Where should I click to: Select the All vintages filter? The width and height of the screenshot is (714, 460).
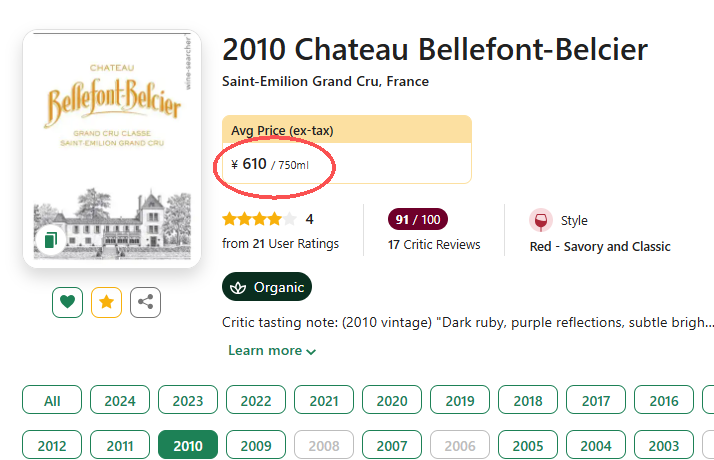tap(52, 401)
